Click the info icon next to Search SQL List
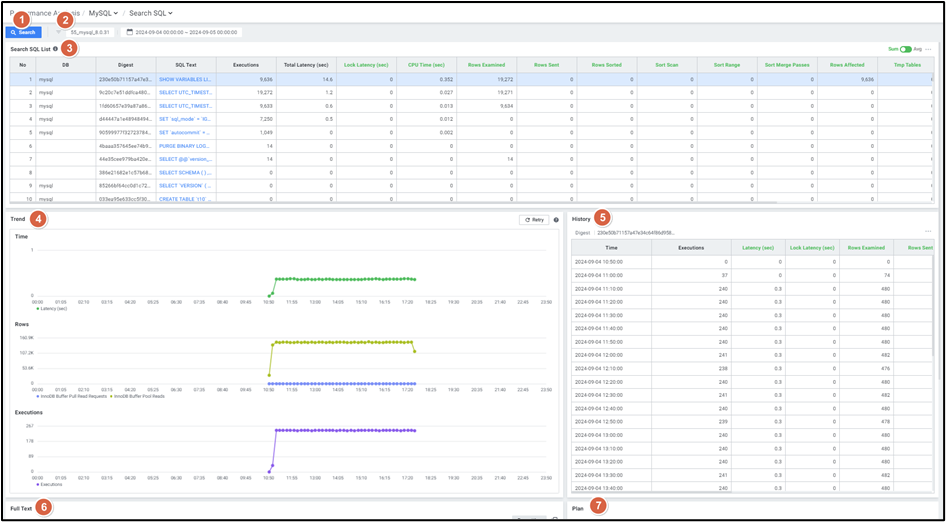The height and width of the screenshot is (522, 946). (54, 48)
